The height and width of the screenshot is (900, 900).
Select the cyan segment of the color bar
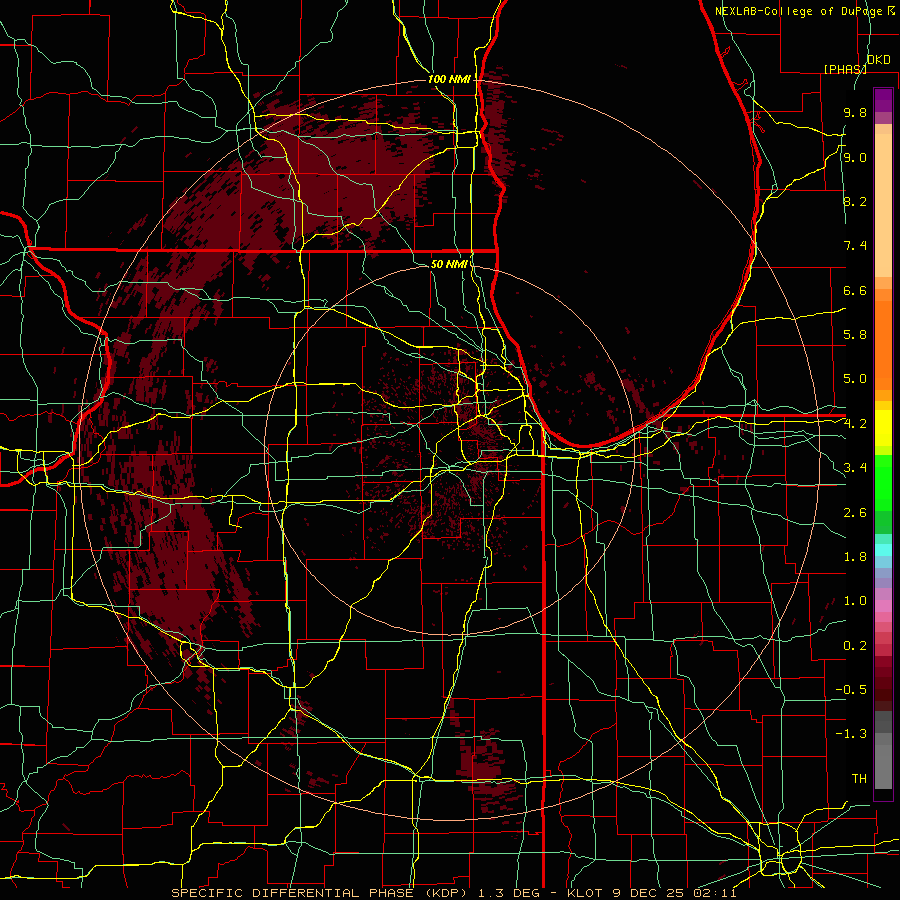[883, 549]
